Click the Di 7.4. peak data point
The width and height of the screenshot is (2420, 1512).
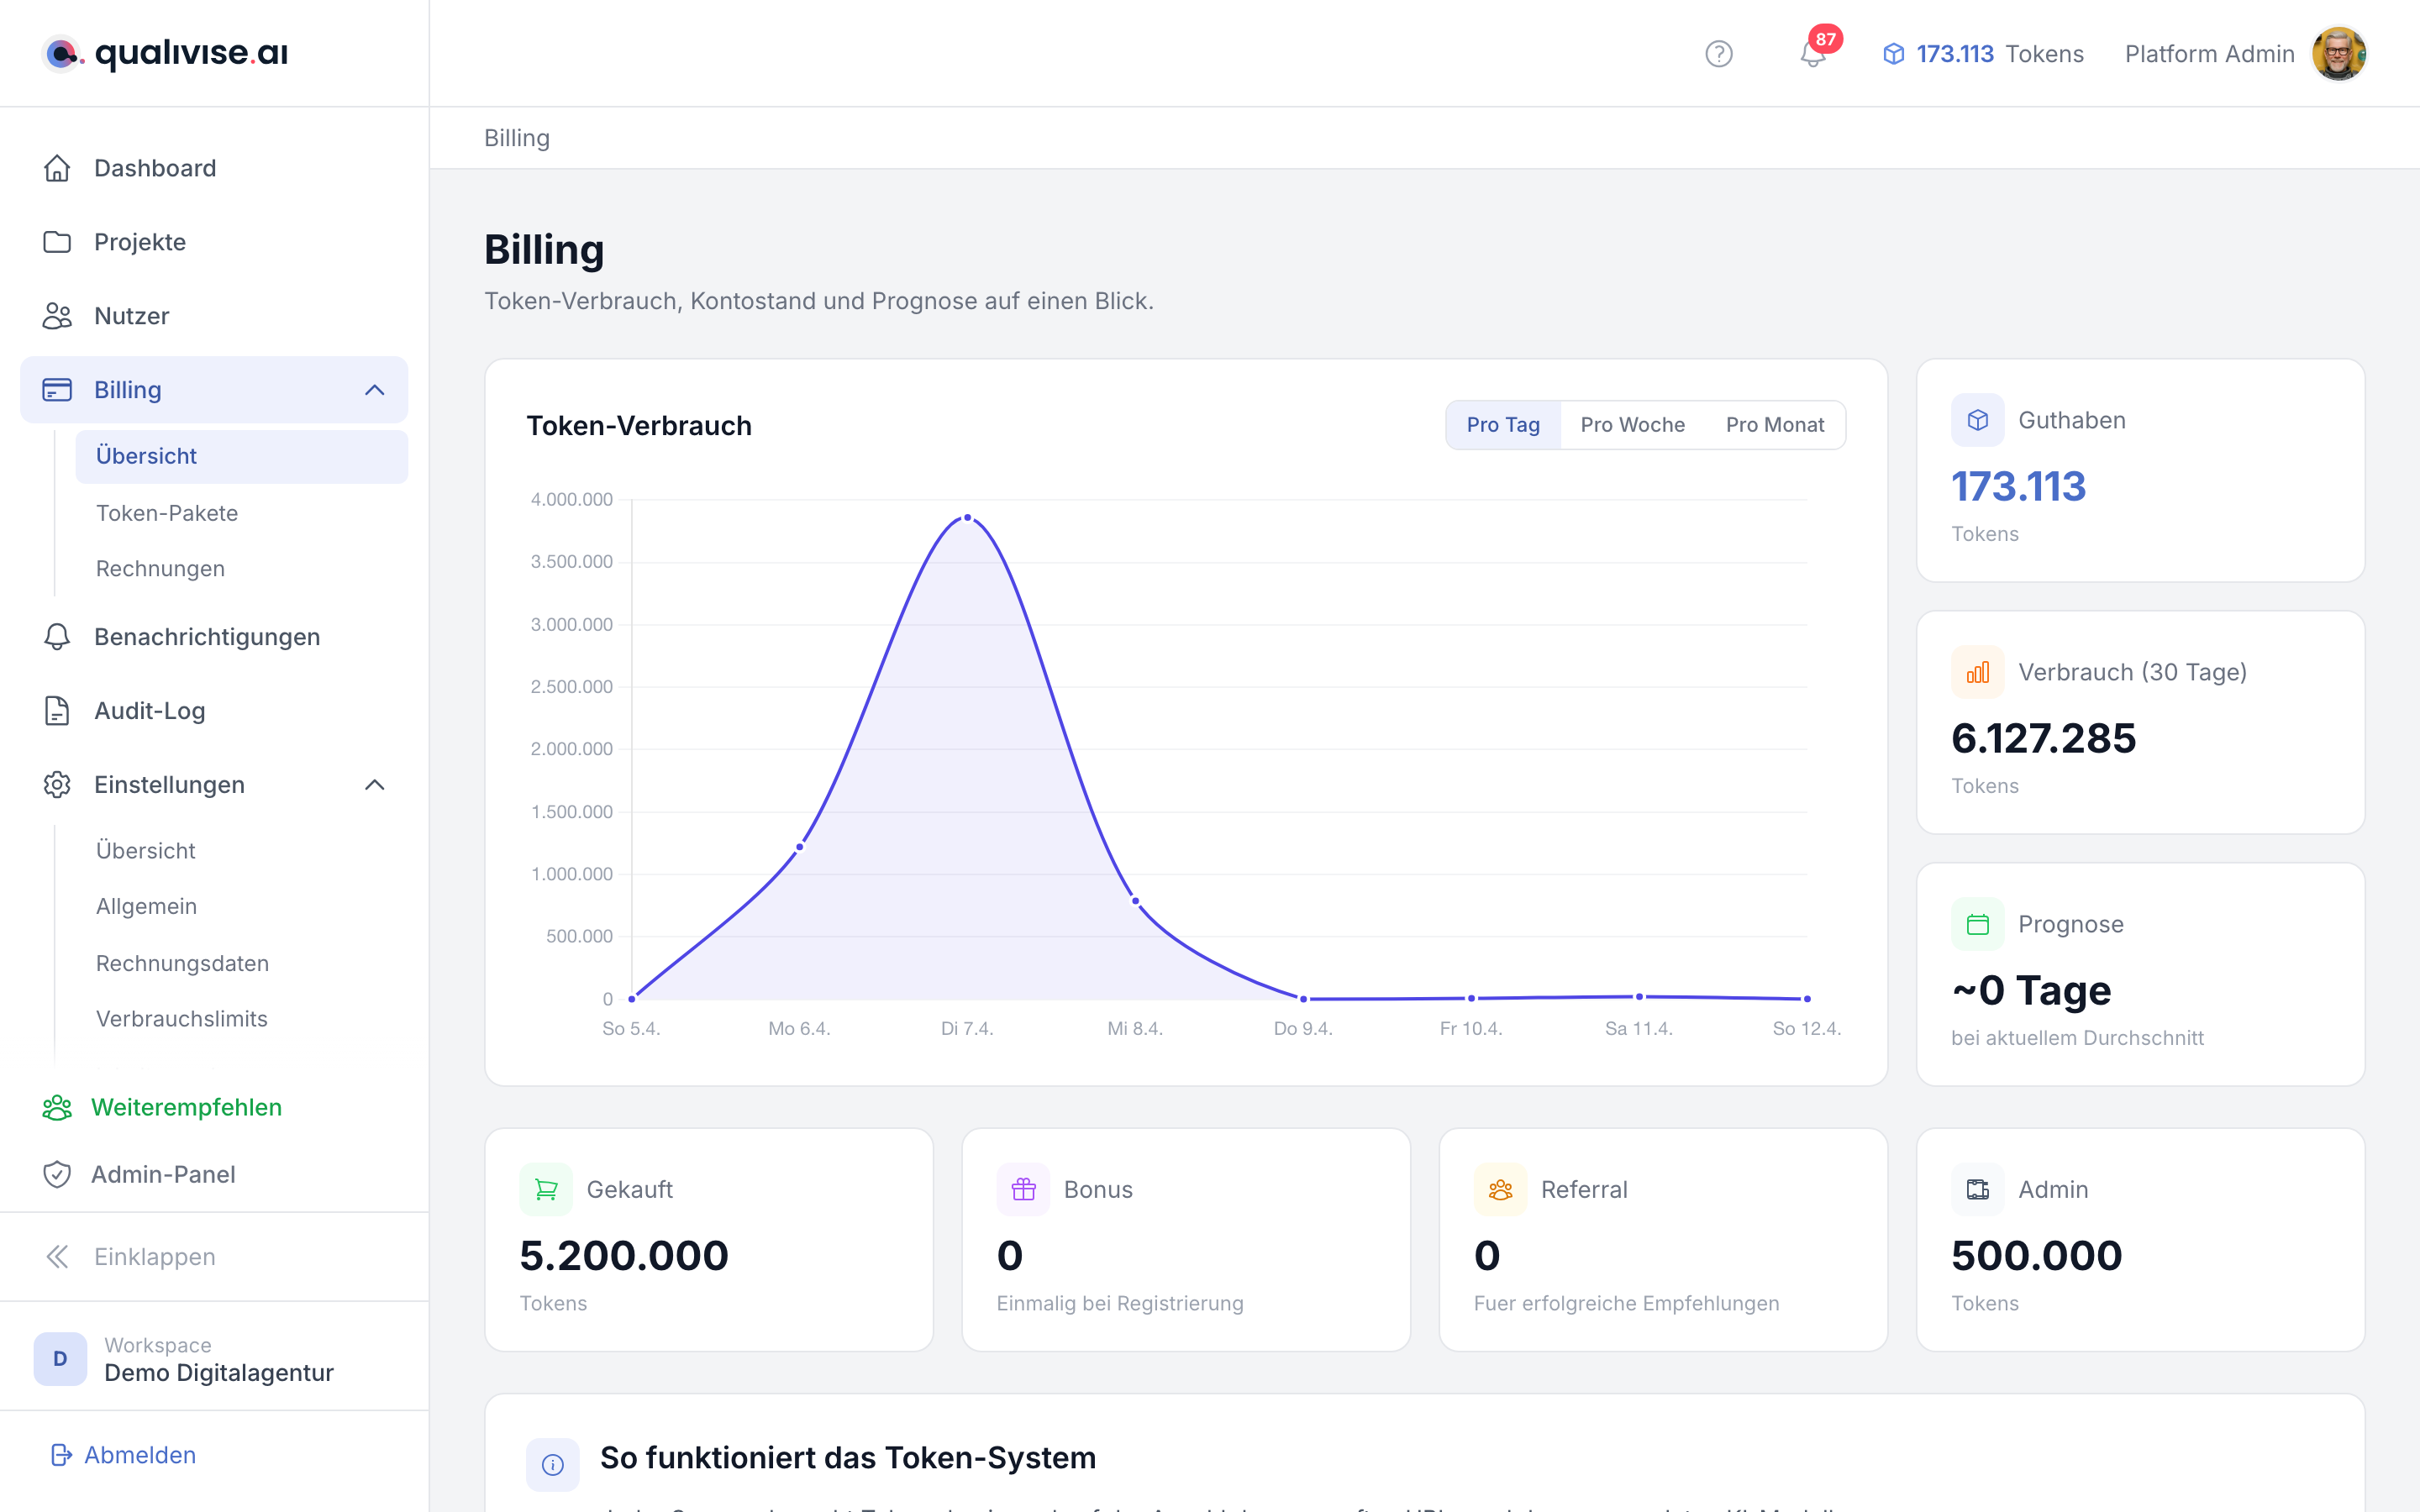(x=967, y=518)
